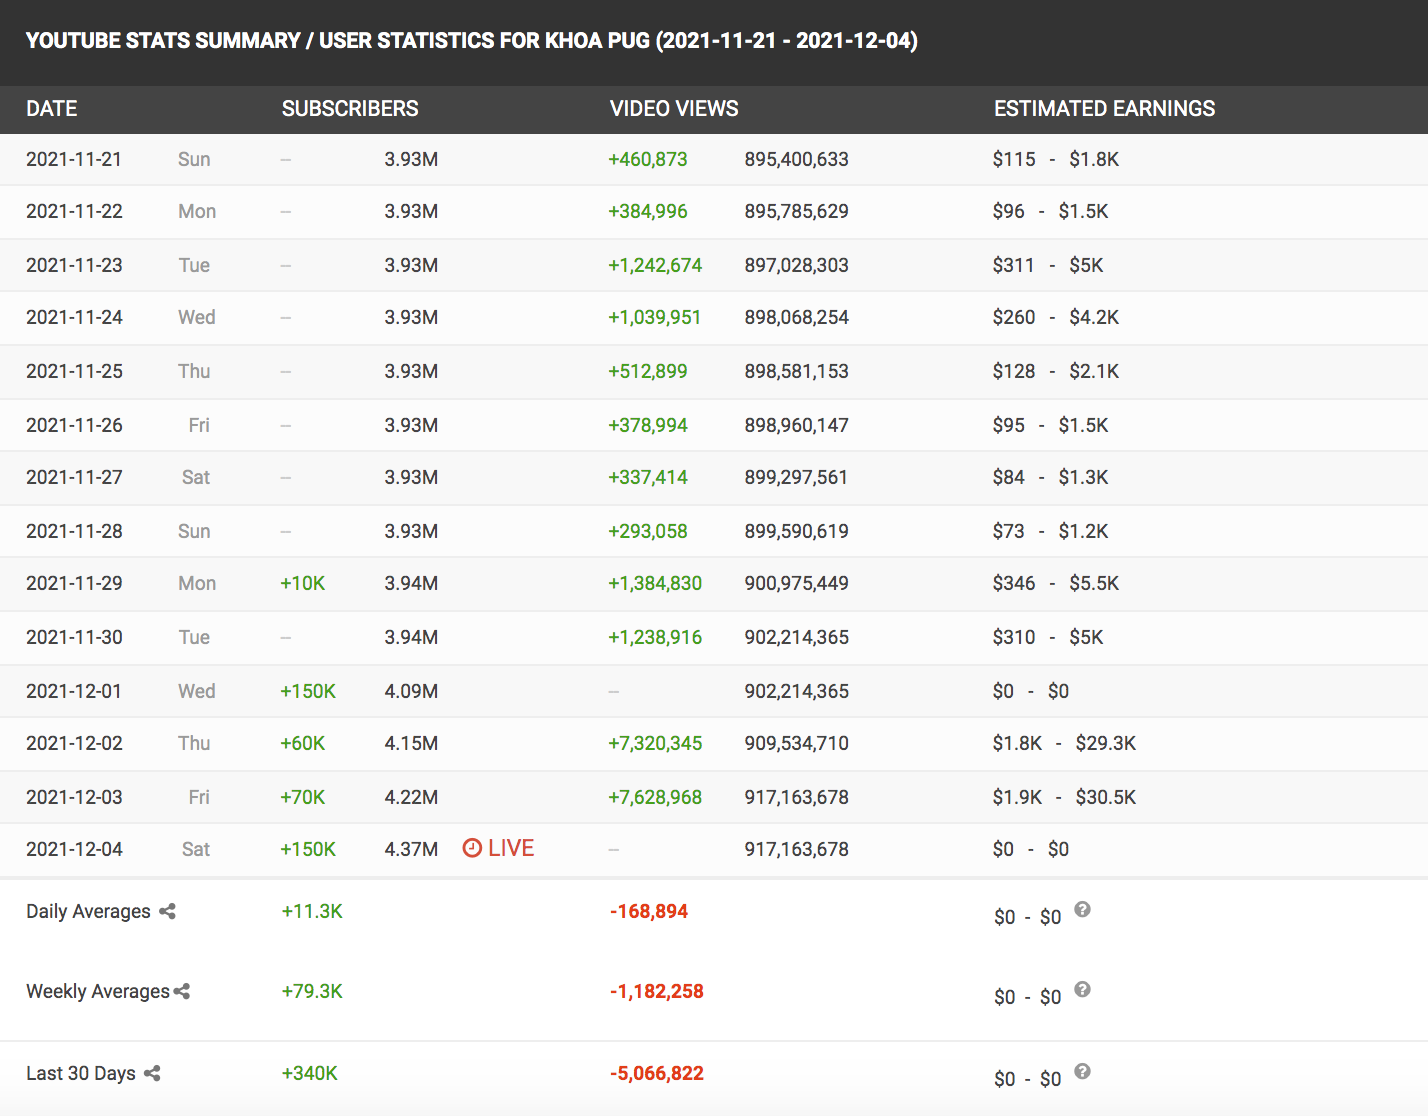Click the ESTIMATED EARNINGS column header
The height and width of the screenshot is (1116, 1428).
(1104, 109)
